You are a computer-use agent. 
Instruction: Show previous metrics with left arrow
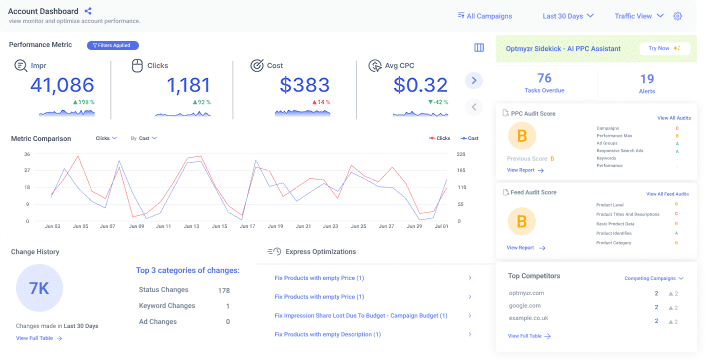coord(474,107)
